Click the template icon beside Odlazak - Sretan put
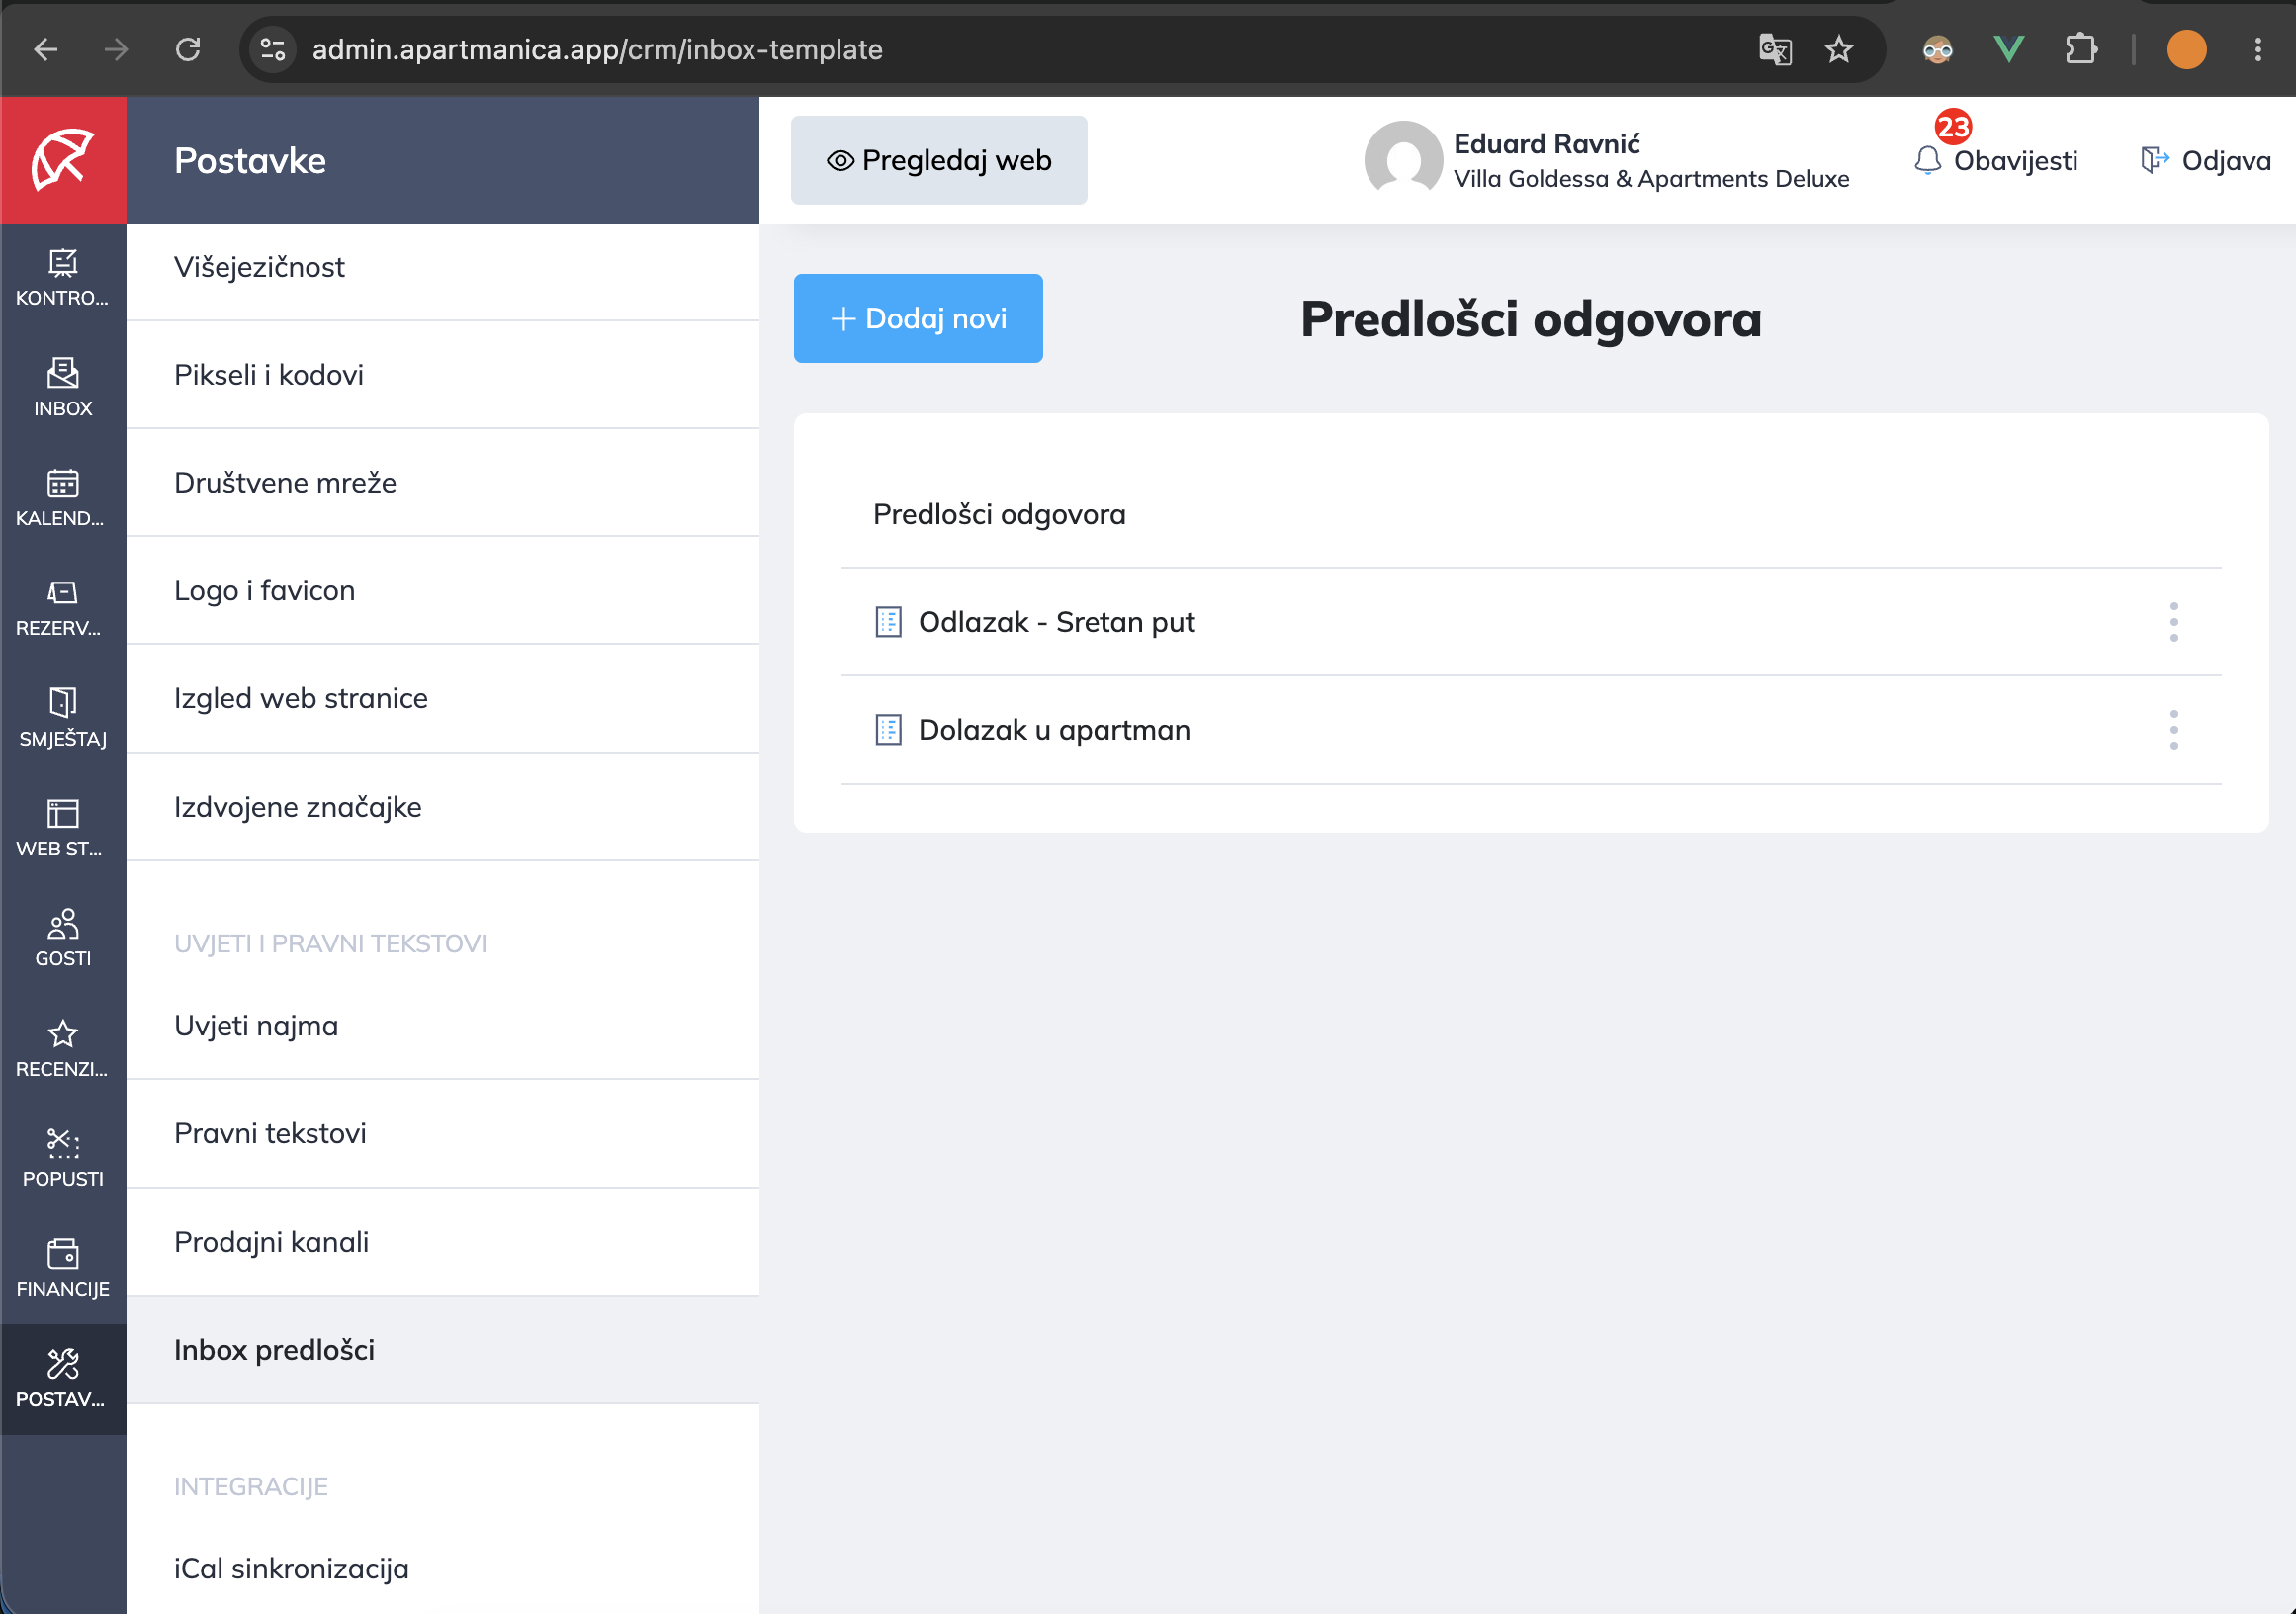This screenshot has height=1614, width=2296. point(888,622)
